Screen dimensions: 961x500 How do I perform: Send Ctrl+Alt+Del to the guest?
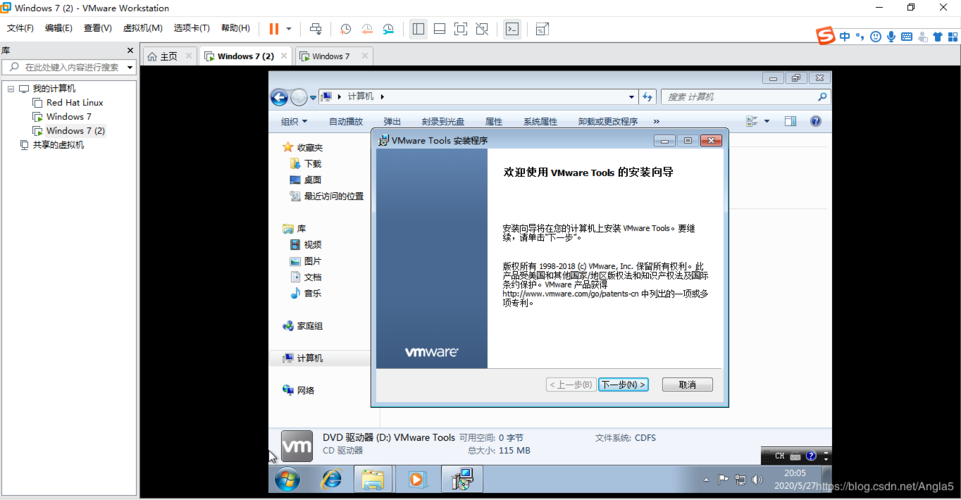point(316,29)
